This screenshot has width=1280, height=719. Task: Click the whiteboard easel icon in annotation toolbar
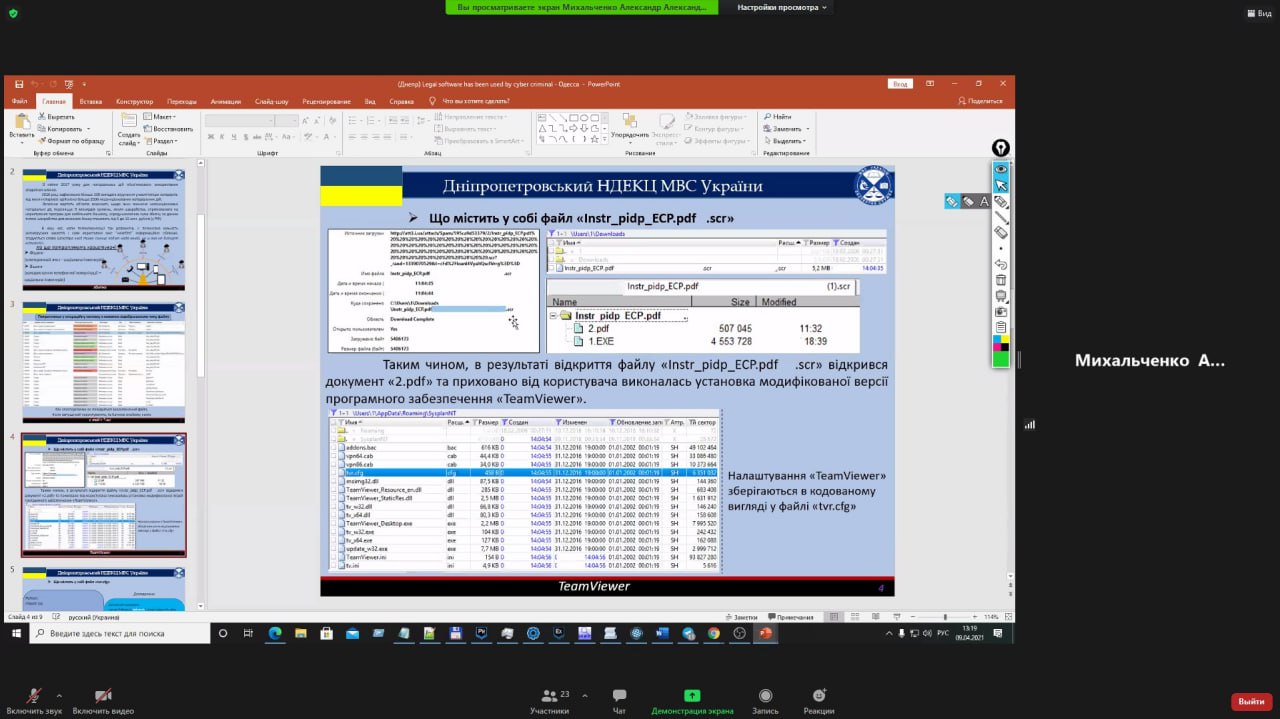pos(1001,296)
